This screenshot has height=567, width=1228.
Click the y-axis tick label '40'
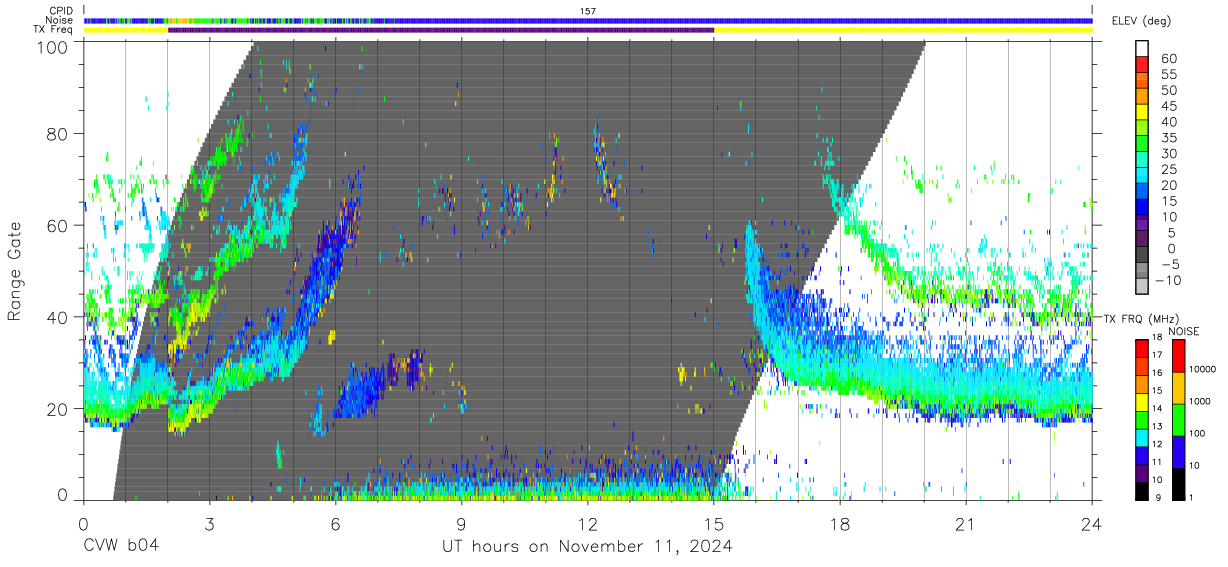(x=58, y=317)
